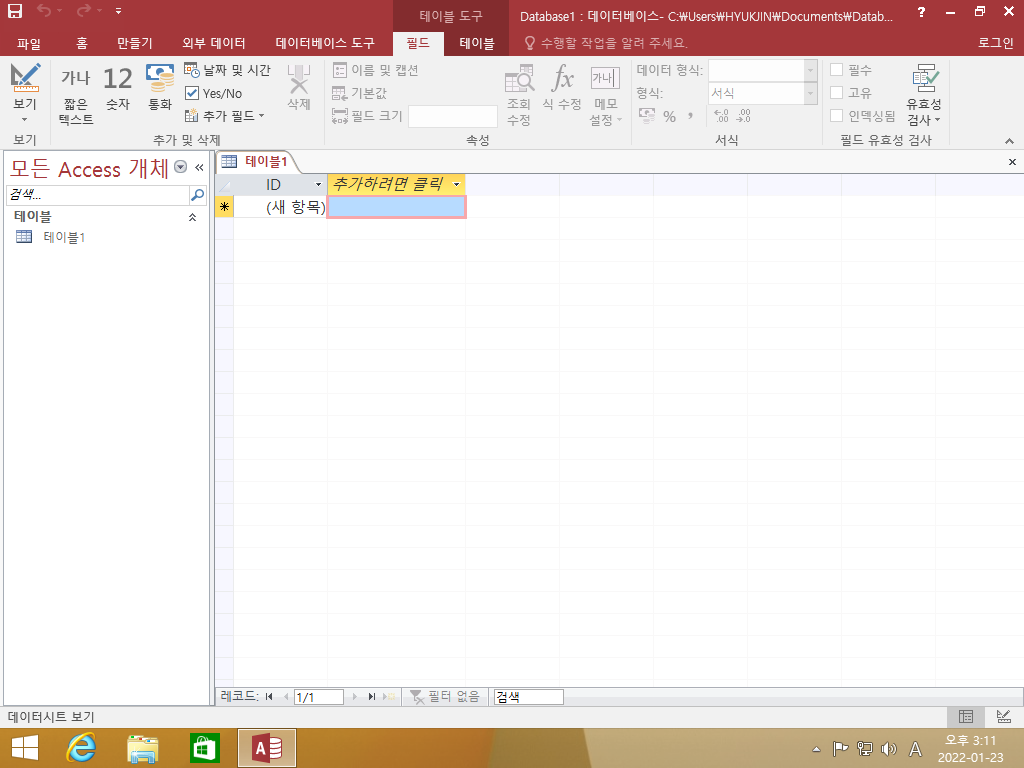Image resolution: width=1024 pixels, height=768 pixels.
Task: Add a 짧은 텍스트 short text field
Action: tap(76, 95)
